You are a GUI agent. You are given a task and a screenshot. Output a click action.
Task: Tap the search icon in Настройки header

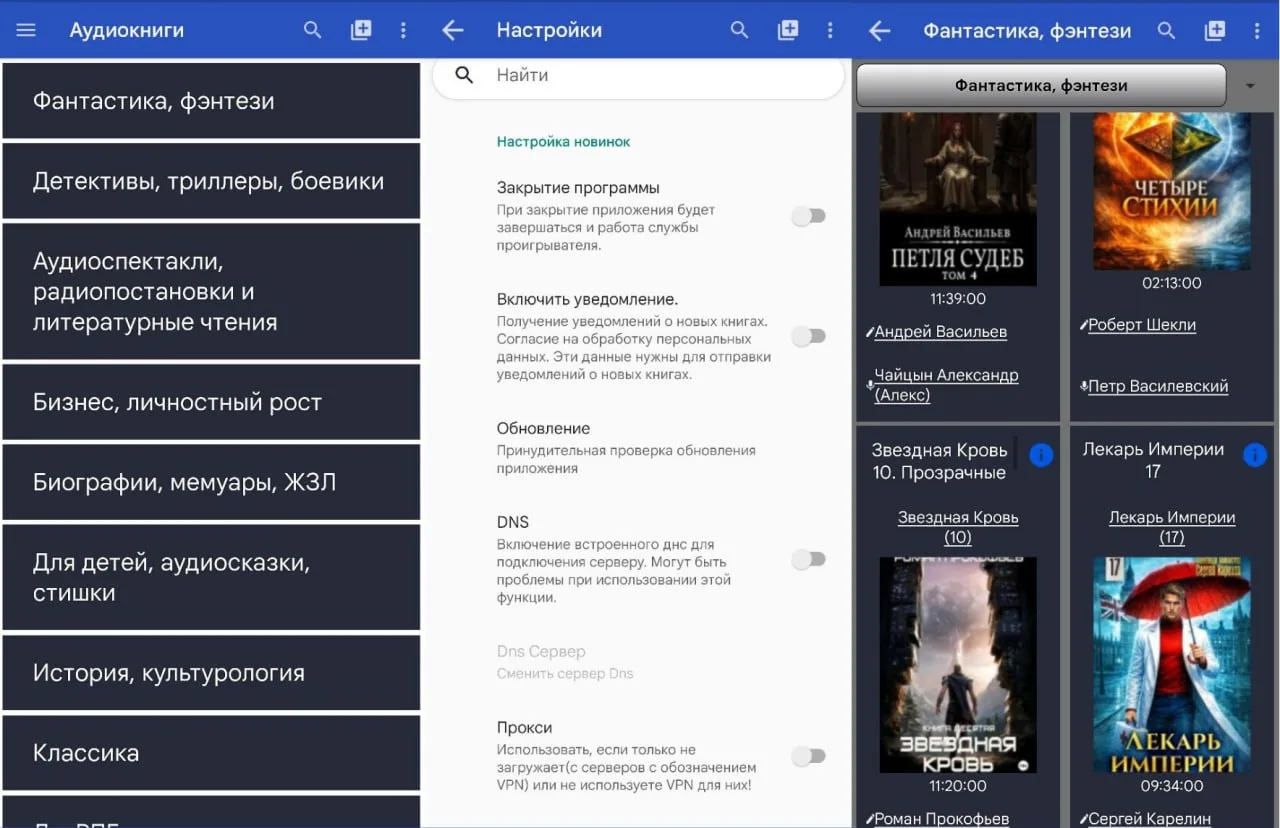tap(740, 30)
